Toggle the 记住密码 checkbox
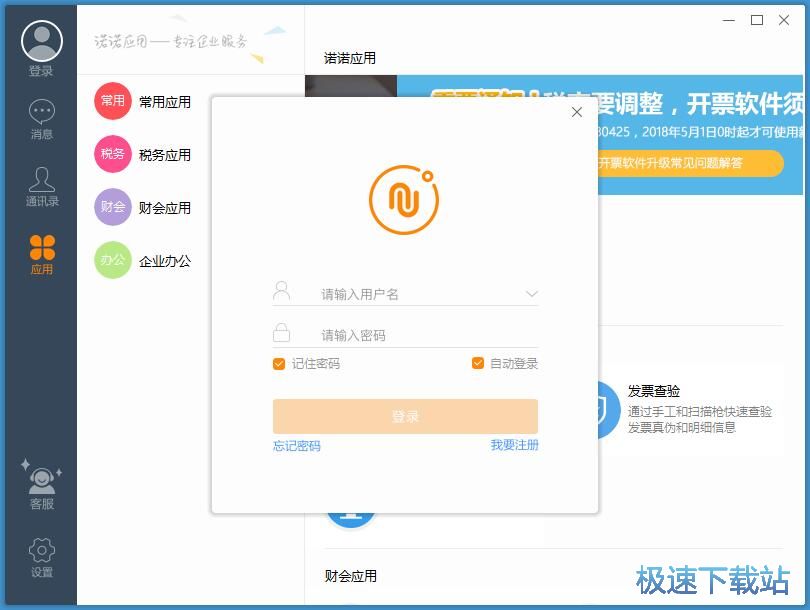The height and width of the screenshot is (610, 810). (x=279, y=364)
